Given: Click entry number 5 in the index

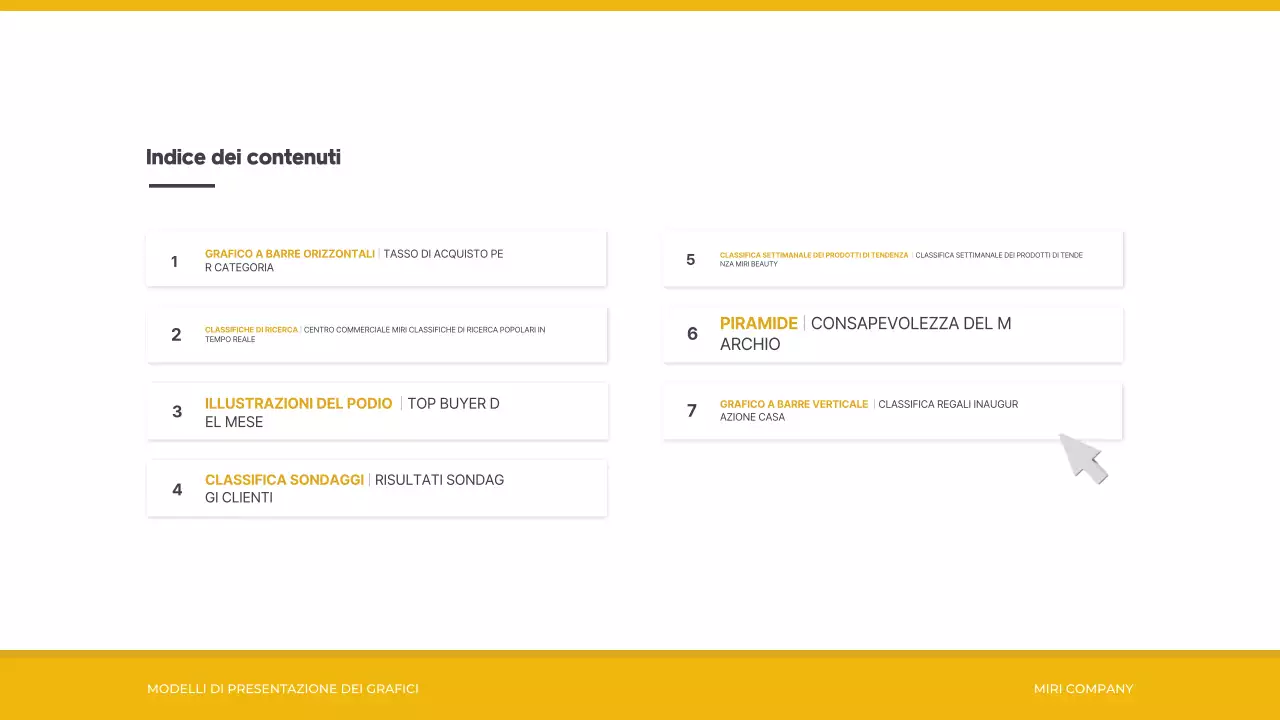Looking at the screenshot, I should [690, 259].
